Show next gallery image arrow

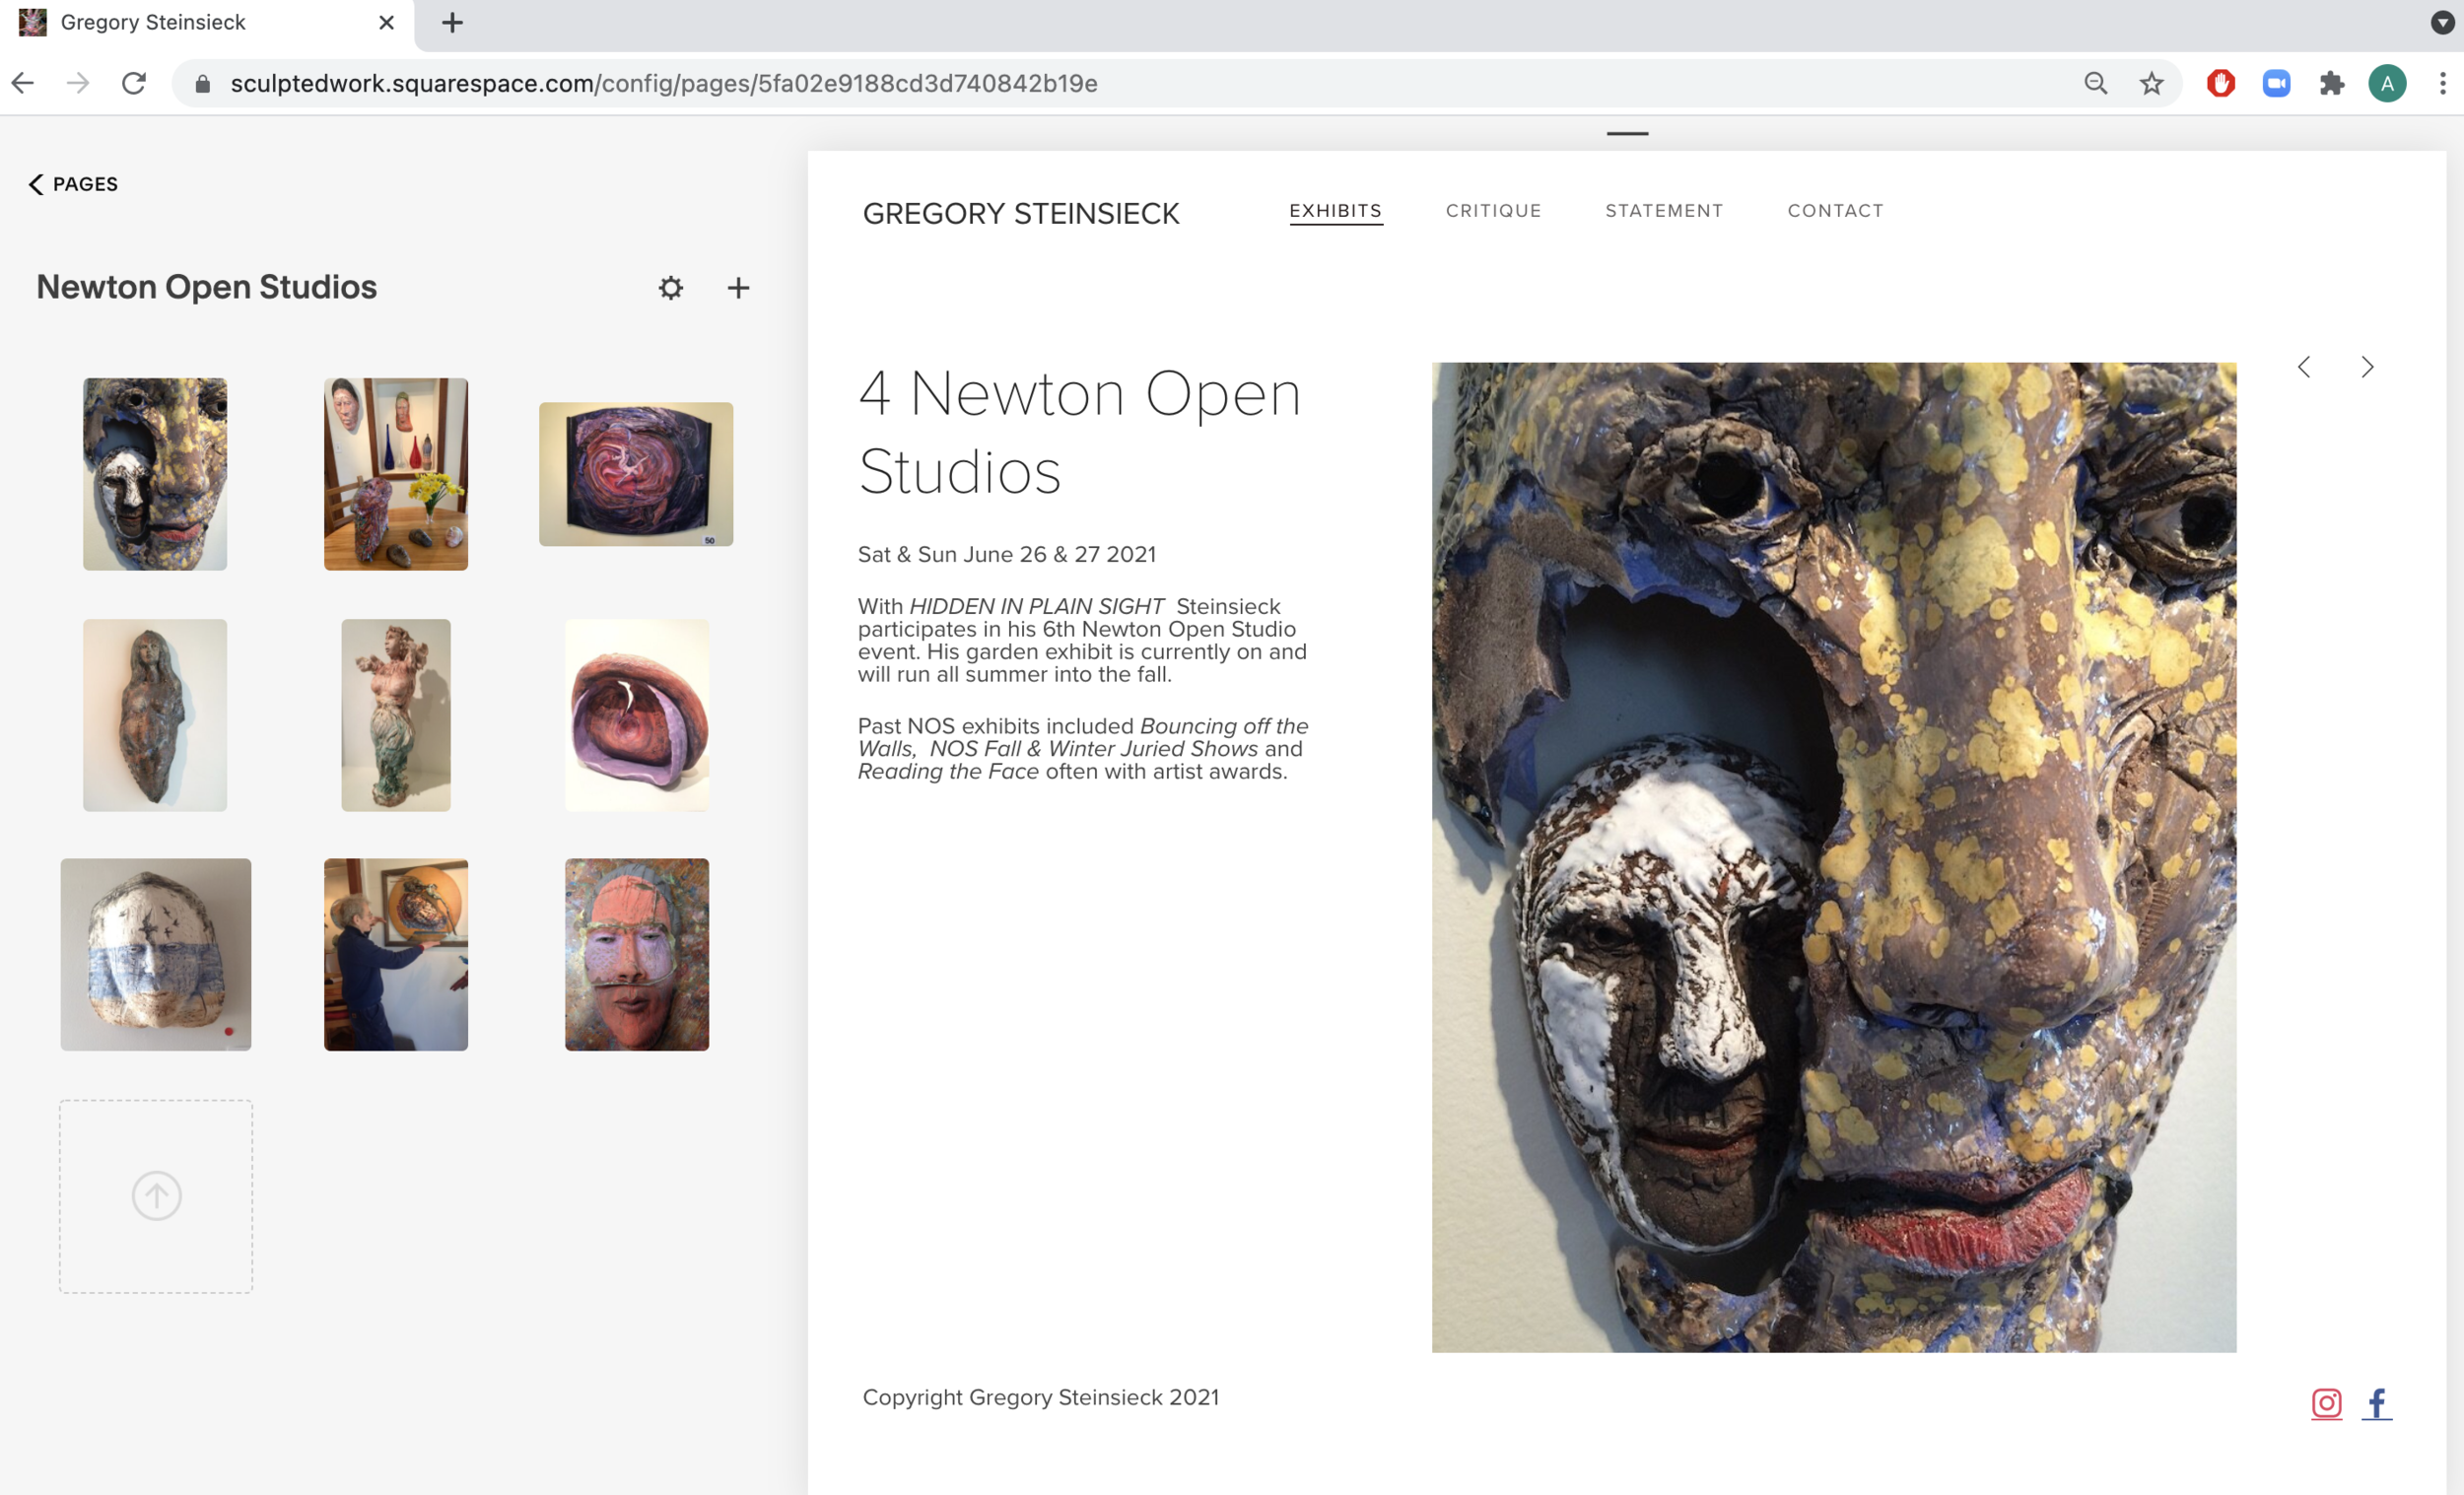click(2367, 367)
